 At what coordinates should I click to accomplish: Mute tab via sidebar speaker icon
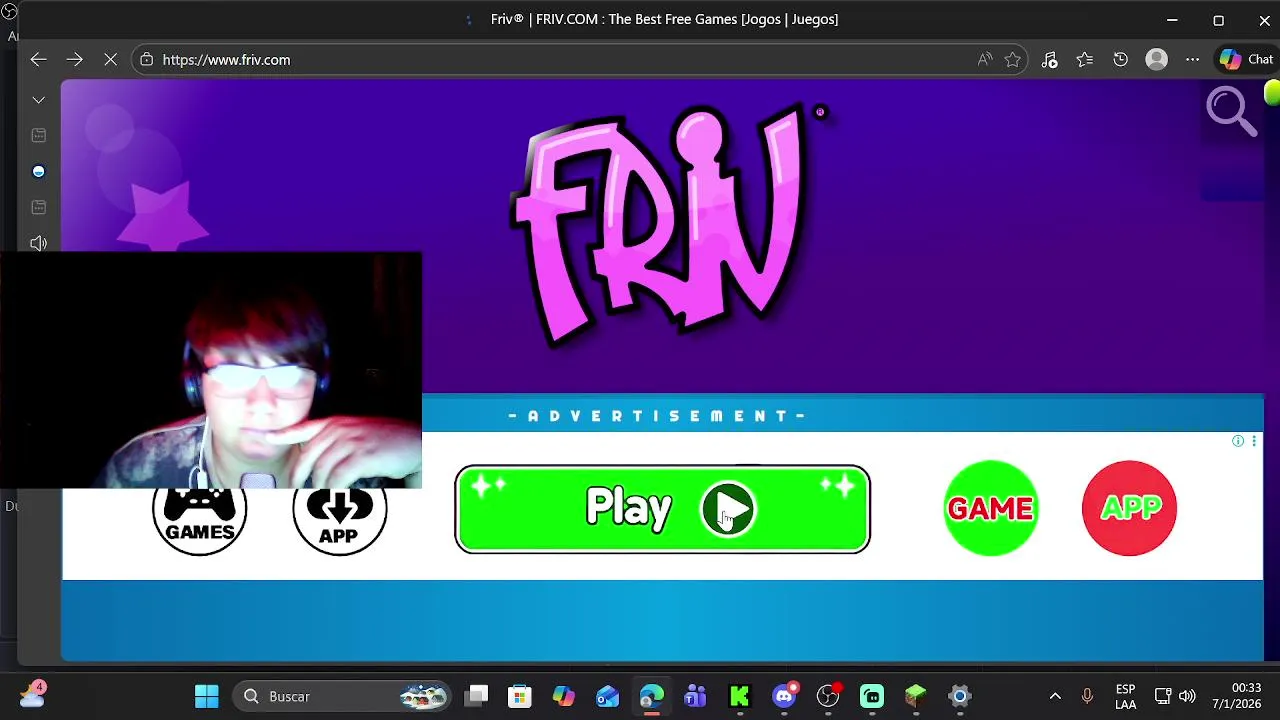39,243
